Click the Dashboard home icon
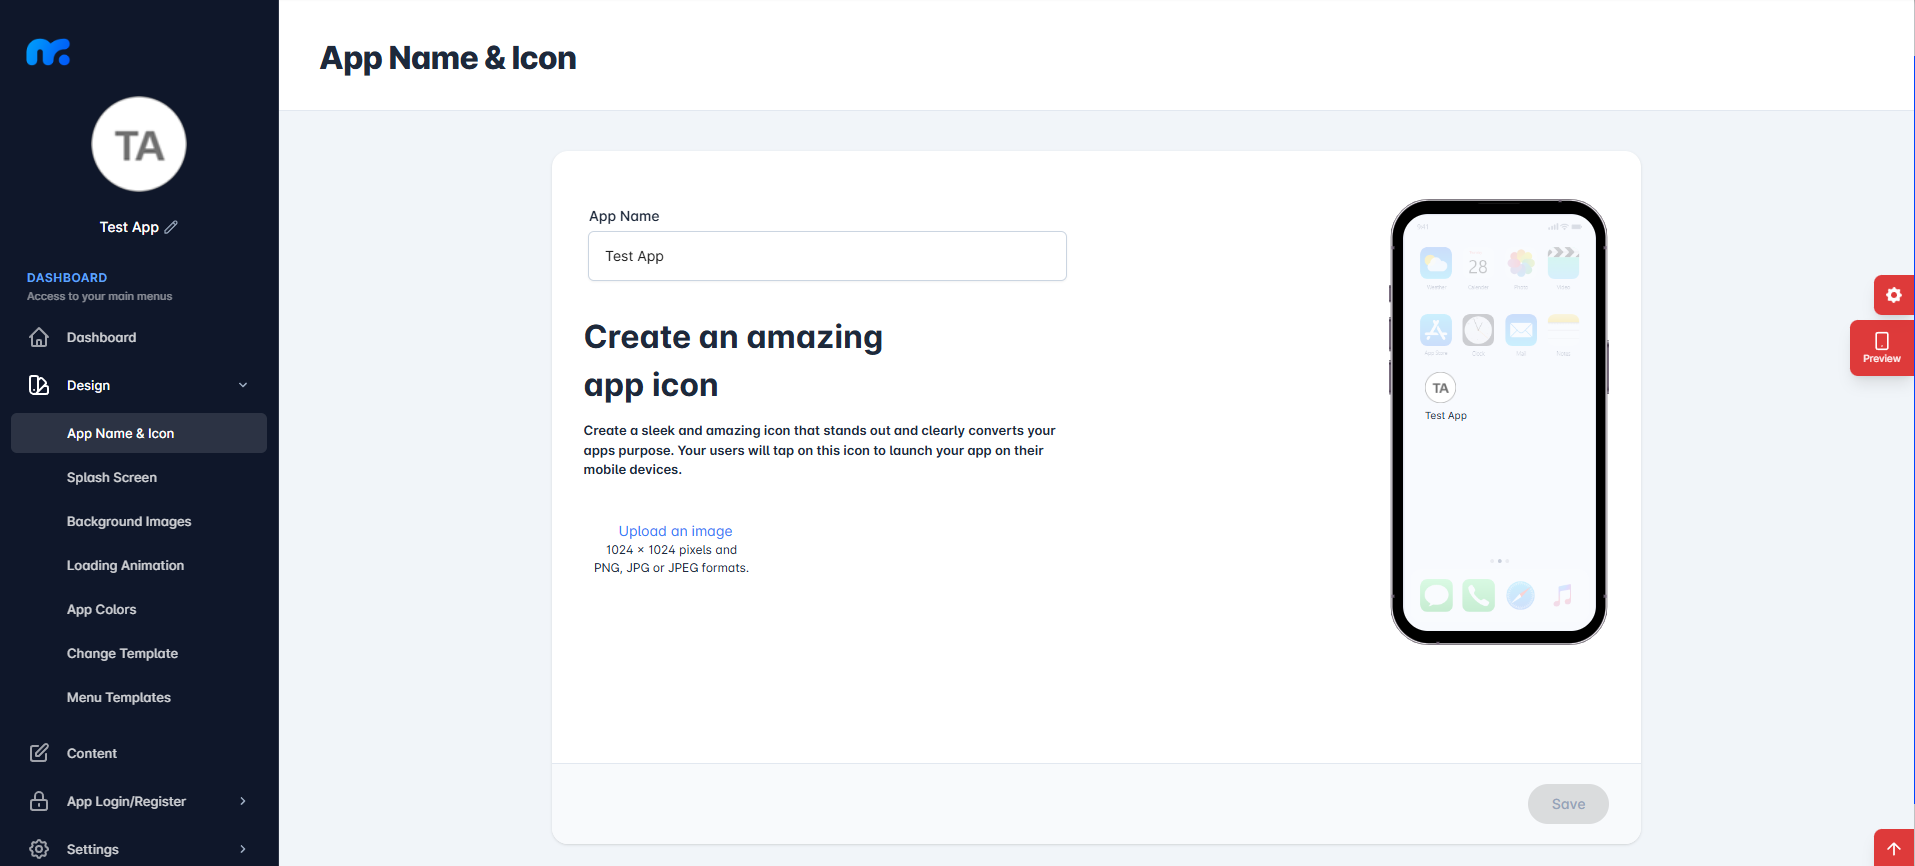Viewport: 1915px width, 866px height. click(39, 337)
